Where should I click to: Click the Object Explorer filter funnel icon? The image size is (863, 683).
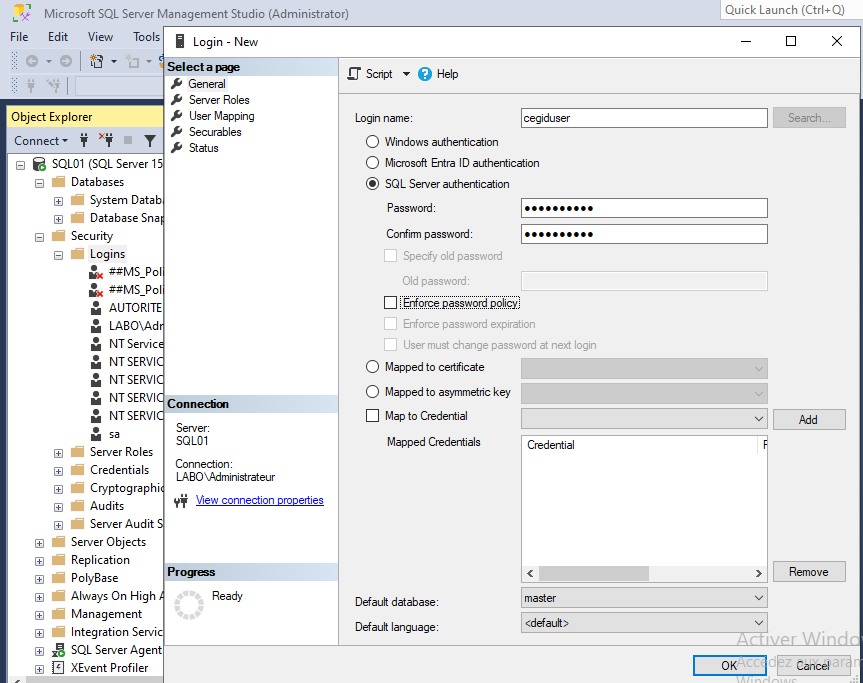coord(150,141)
